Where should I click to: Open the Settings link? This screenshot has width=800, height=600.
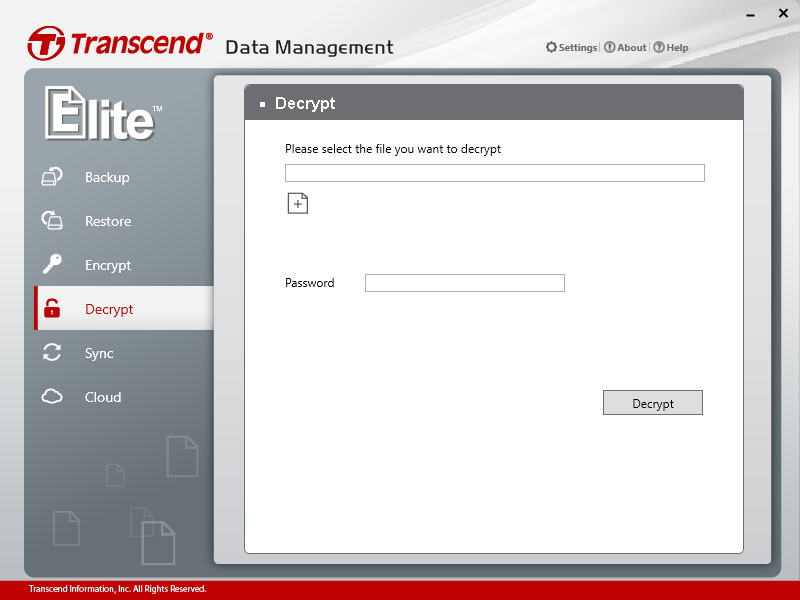[x=577, y=47]
